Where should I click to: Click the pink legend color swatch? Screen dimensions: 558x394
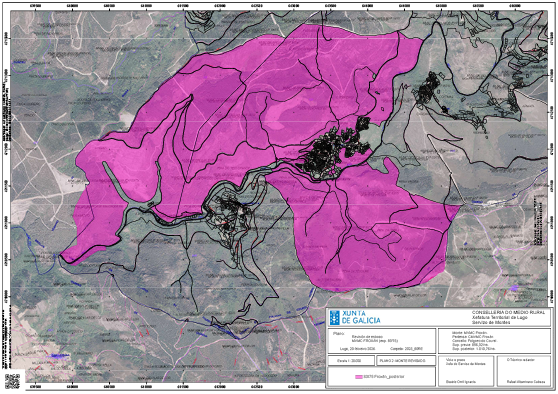[x=359, y=377]
